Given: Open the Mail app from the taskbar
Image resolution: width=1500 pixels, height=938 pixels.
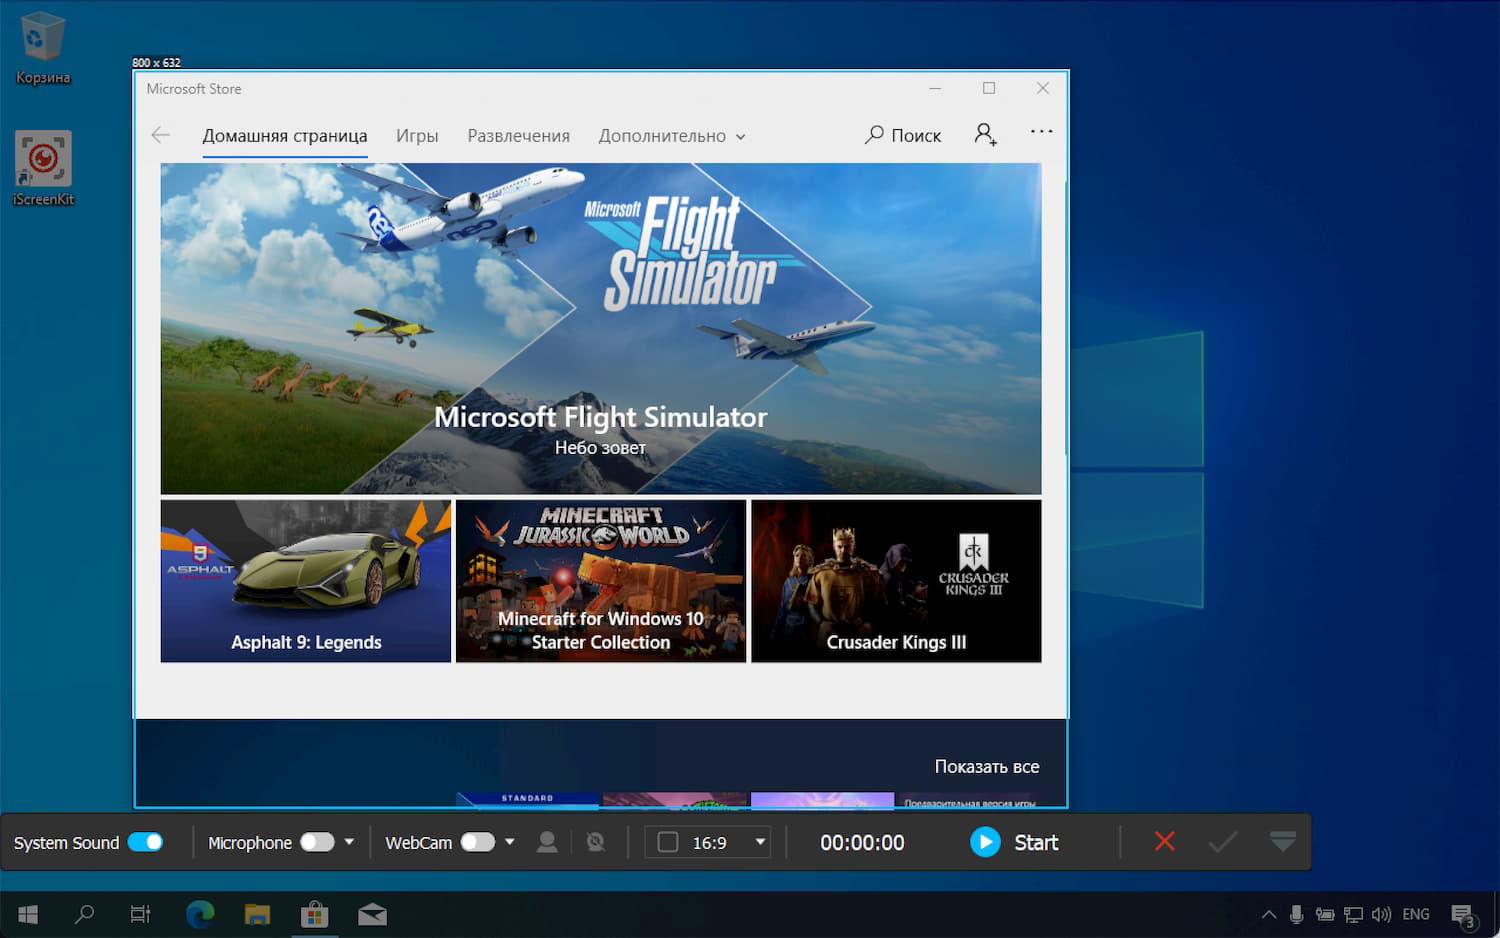Looking at the screenshot, I should (x=372, y=914).
